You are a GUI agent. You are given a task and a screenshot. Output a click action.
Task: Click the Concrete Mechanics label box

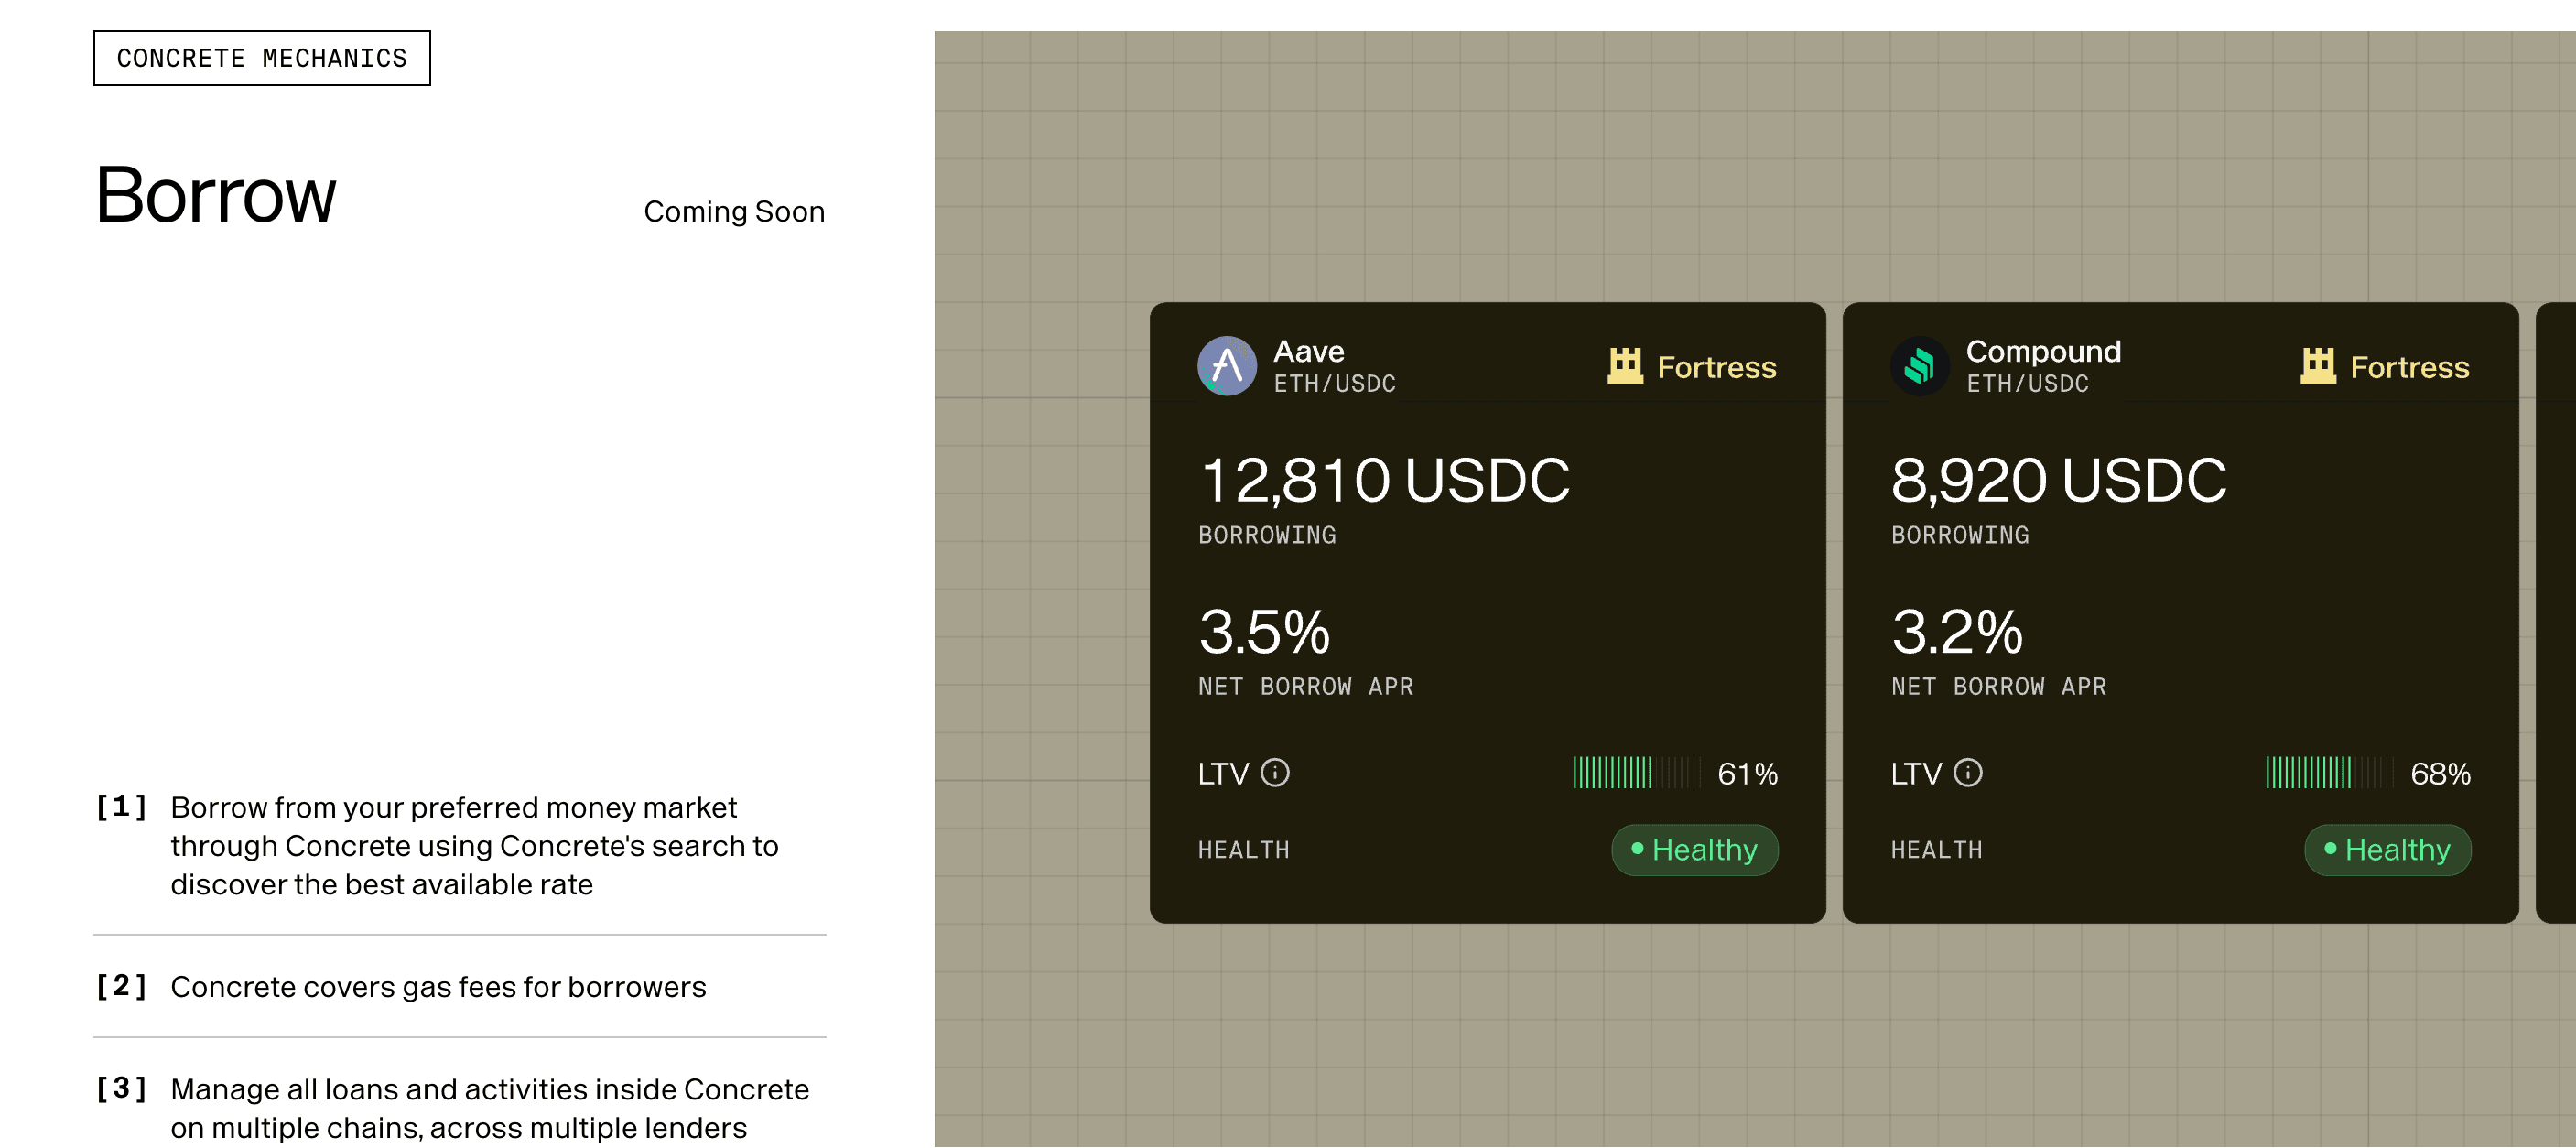click(x=262, y=58)
